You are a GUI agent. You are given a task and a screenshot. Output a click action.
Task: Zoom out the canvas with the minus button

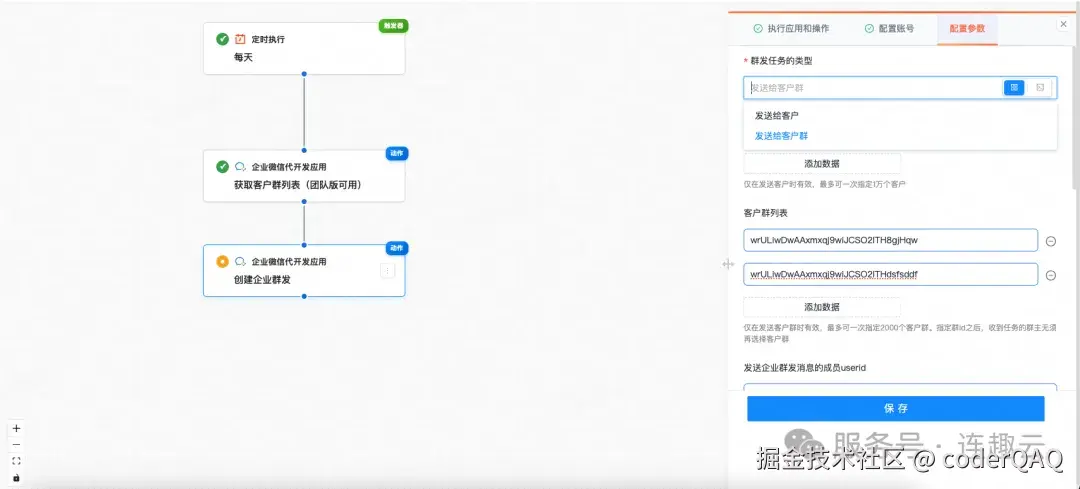click(x=17, y=445)
